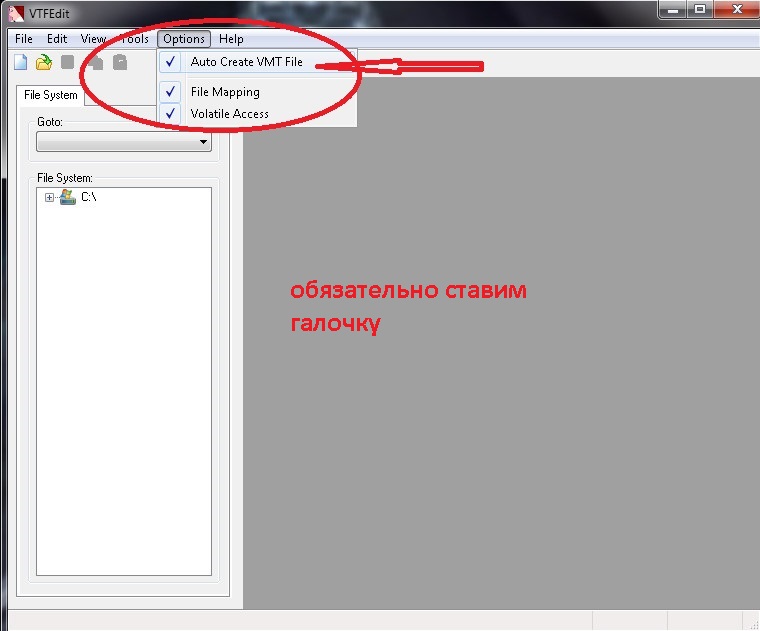Open the Edit menu
The width and height of the screenshot is (760, 631).
point(57,39)
